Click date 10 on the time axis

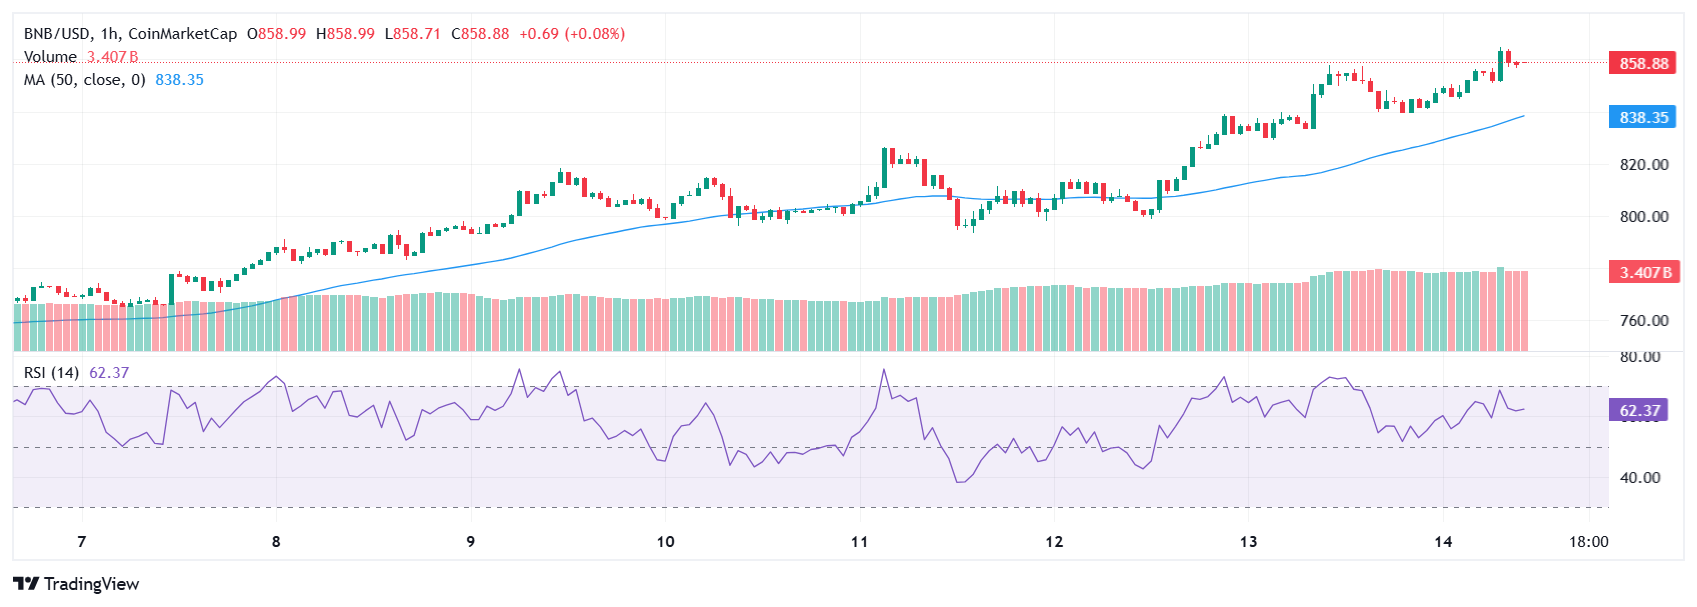pos(665,542)
